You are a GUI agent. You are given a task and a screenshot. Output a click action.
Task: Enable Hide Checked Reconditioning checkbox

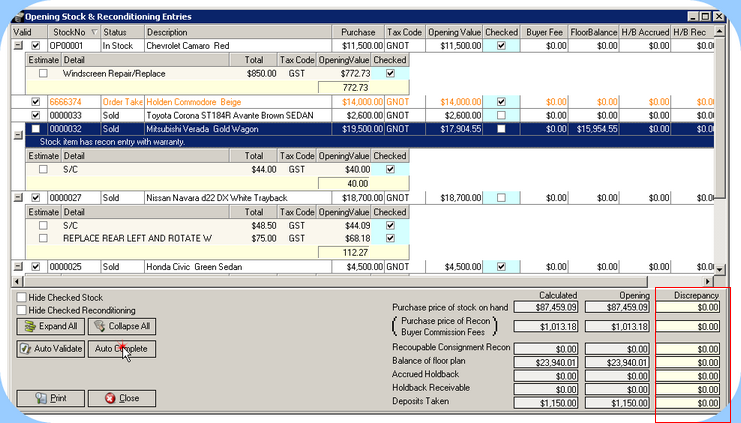pyautogui.click(x=22, y=310)
